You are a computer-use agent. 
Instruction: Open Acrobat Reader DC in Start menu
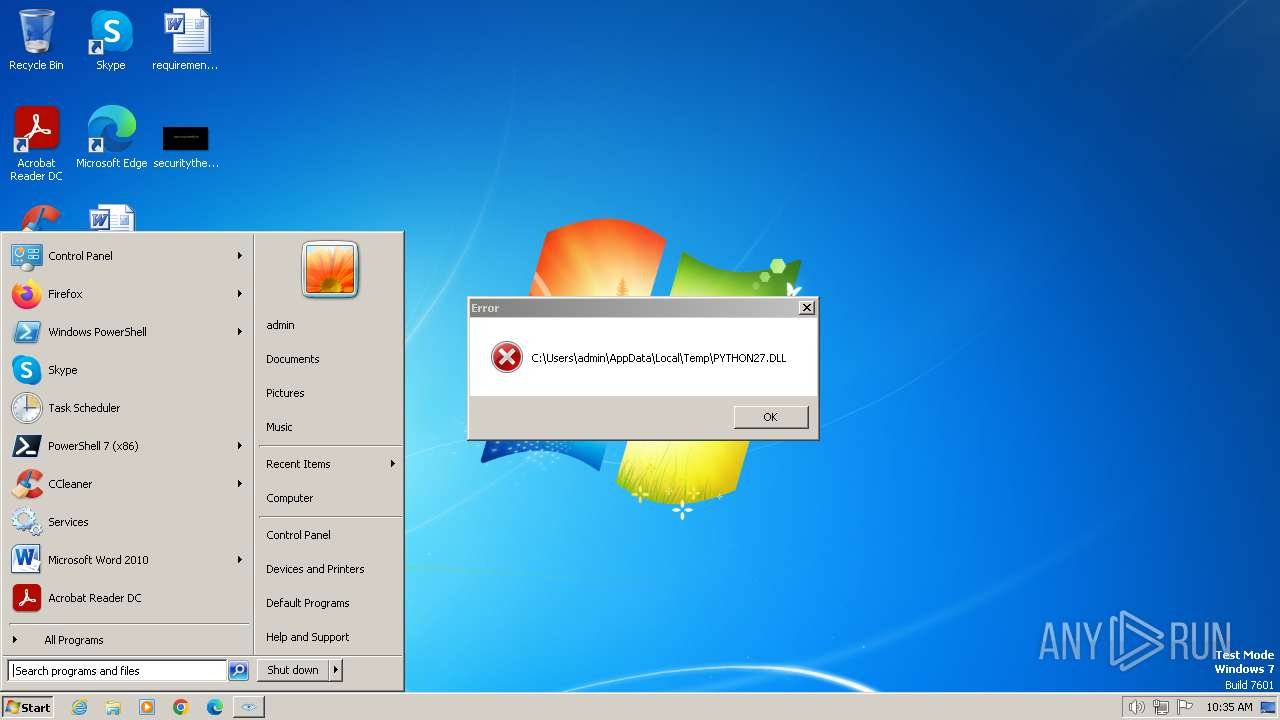pos(127,598)
